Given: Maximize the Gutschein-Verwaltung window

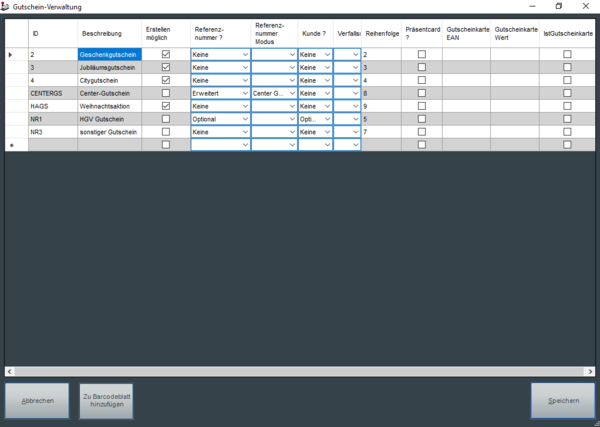Looking at the screenshot, I should click(x=558, y=6).
